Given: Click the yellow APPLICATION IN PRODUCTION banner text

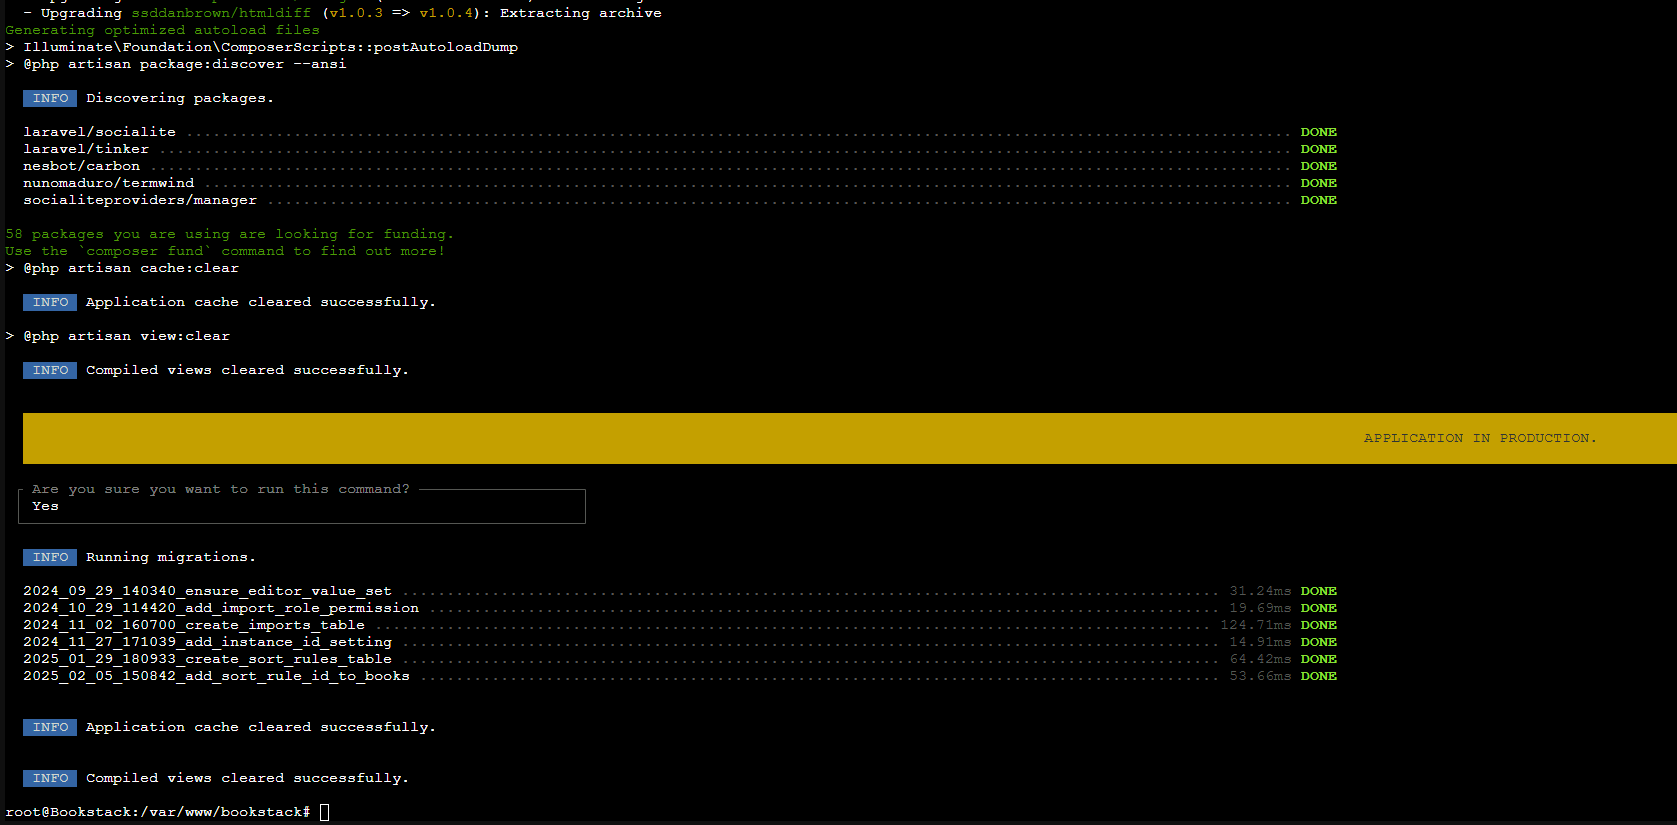Looking at the screenshot, I should [1479, 438].
